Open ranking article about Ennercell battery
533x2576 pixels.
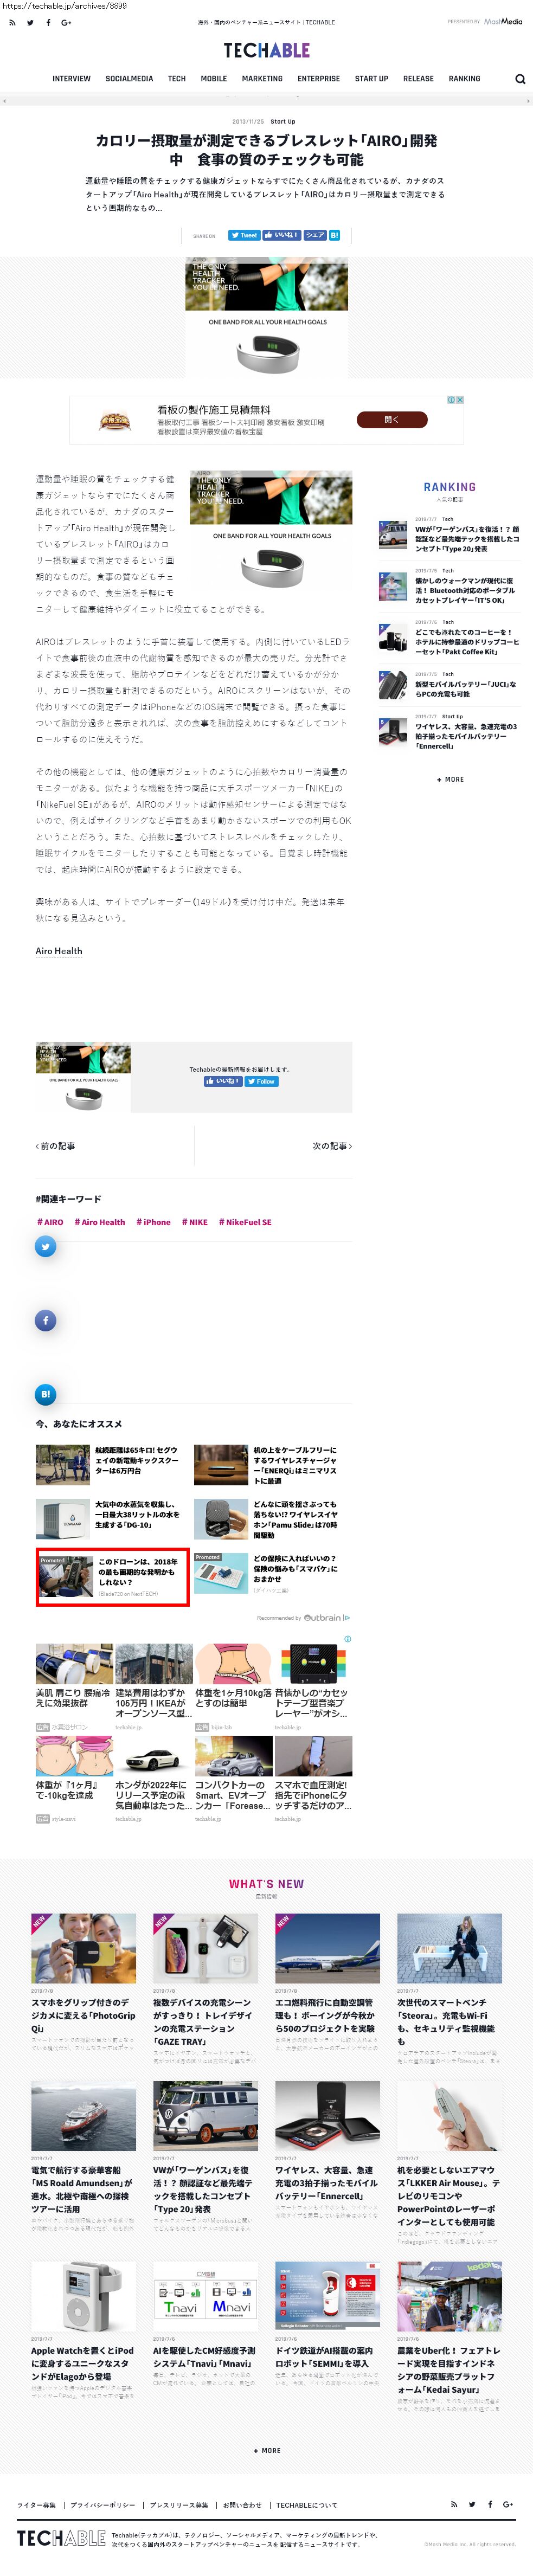(467, 736)
